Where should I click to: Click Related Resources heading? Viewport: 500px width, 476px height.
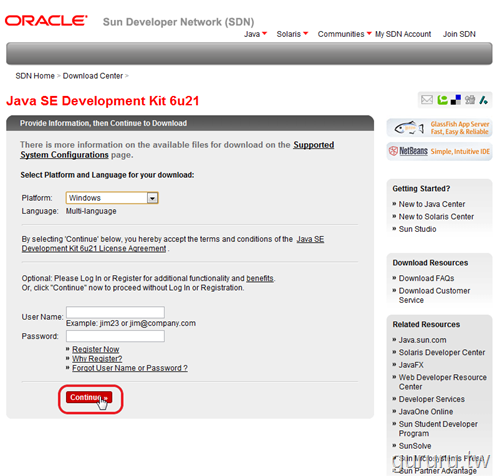click(426, 325)
